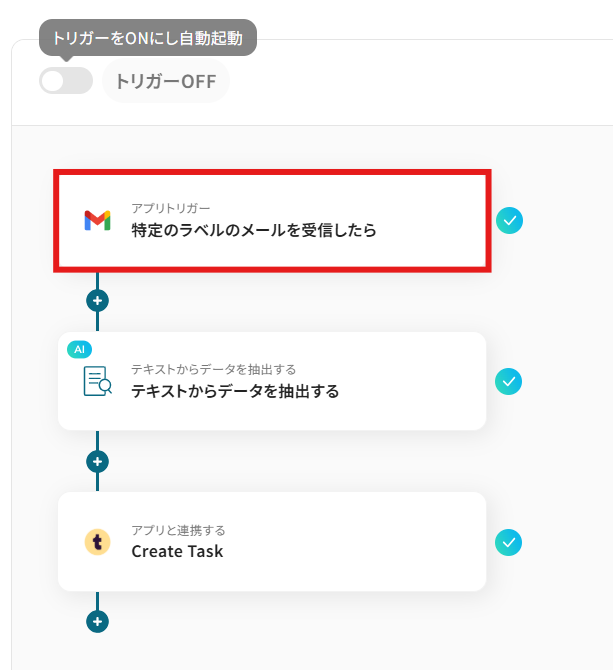Image resolution: width=613 pixels, height=670 pixels.
Task: Click the document search icon
Action: click(97, 381)
